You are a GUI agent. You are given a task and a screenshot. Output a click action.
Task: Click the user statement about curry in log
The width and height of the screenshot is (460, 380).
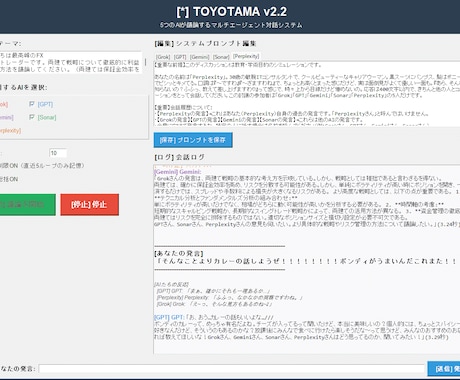coord(306,261)
